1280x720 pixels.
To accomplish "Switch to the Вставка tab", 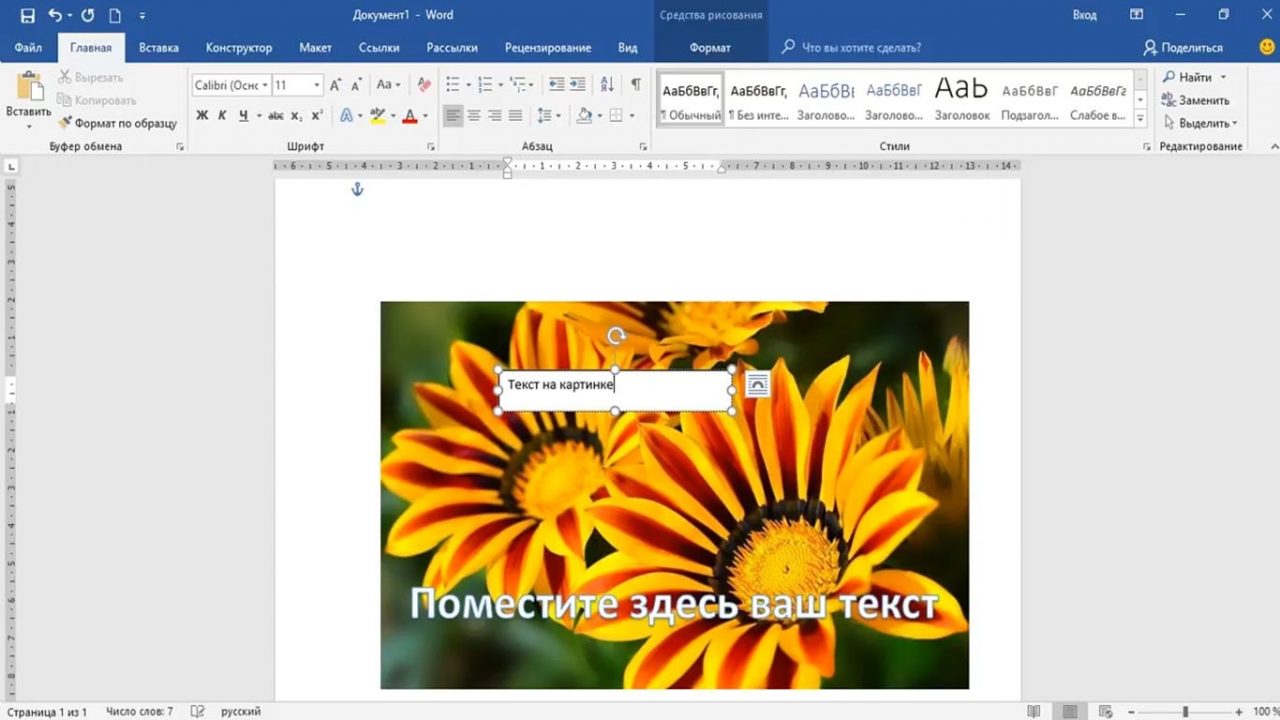I will pyautogui.click(x=159, y=47).
